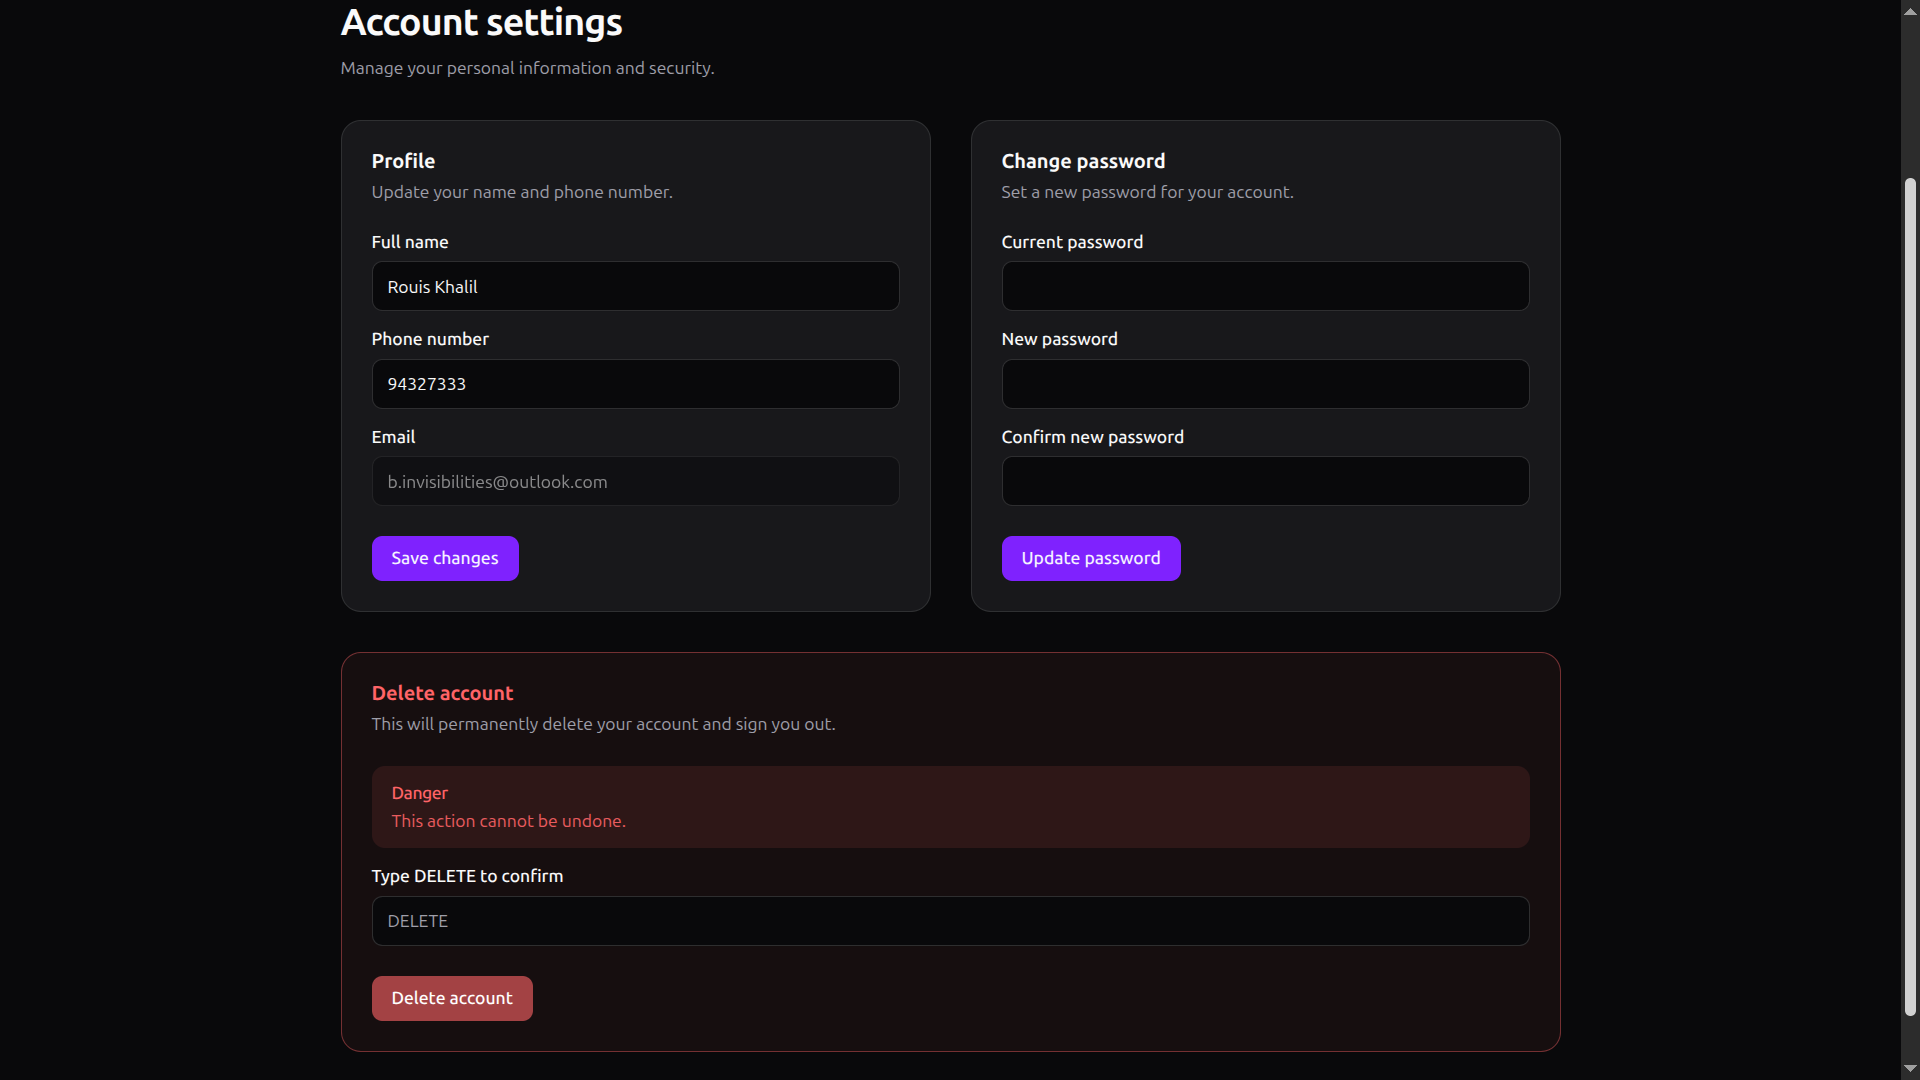Click the Current password label
Viewport: 1920px width, 1080px height.
click(1072, 242)
